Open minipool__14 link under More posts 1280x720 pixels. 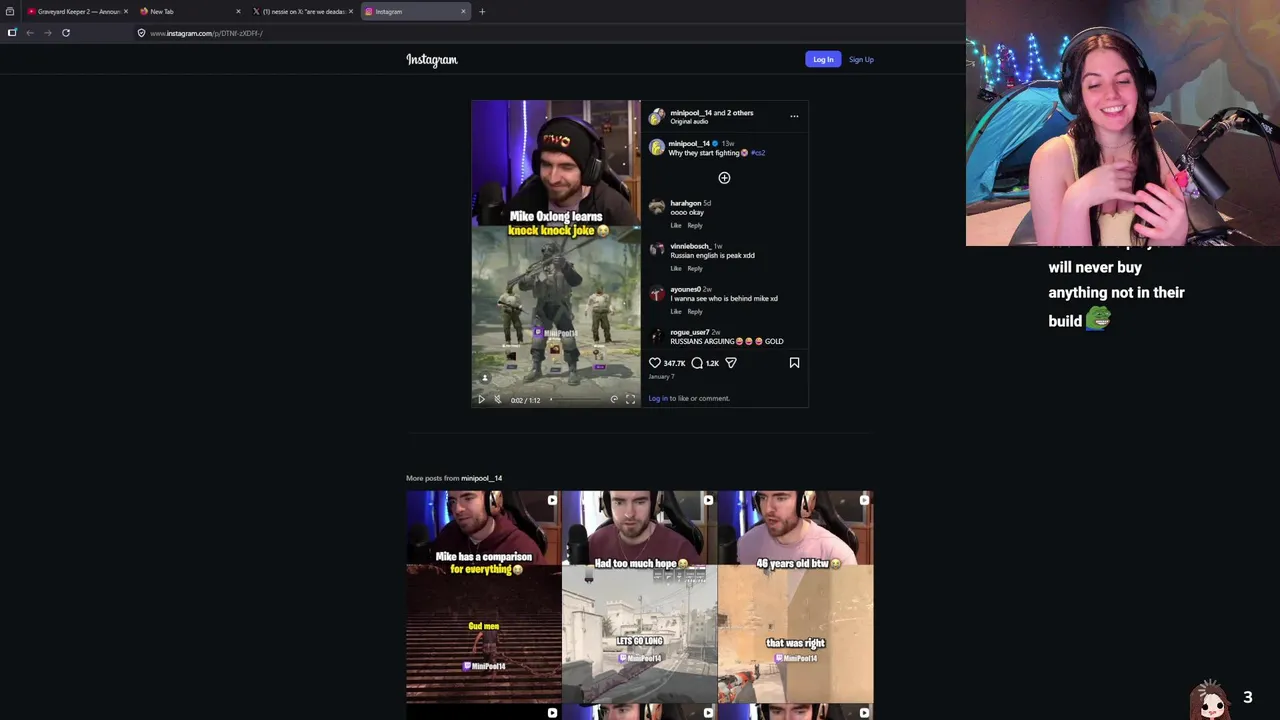coord(481,478)
